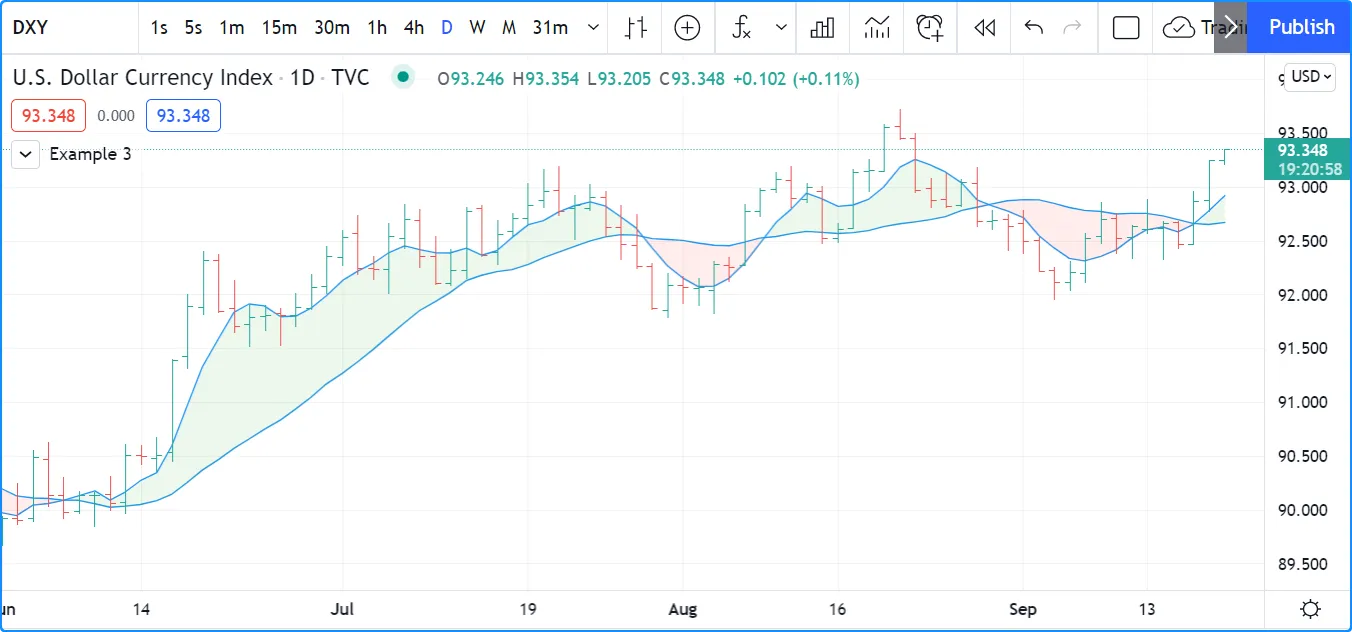The width and height of the screenshot is (1352, 632).
Task: Open the financials bar chart icon
Action: pyautogui.click(x=822, y=28)
